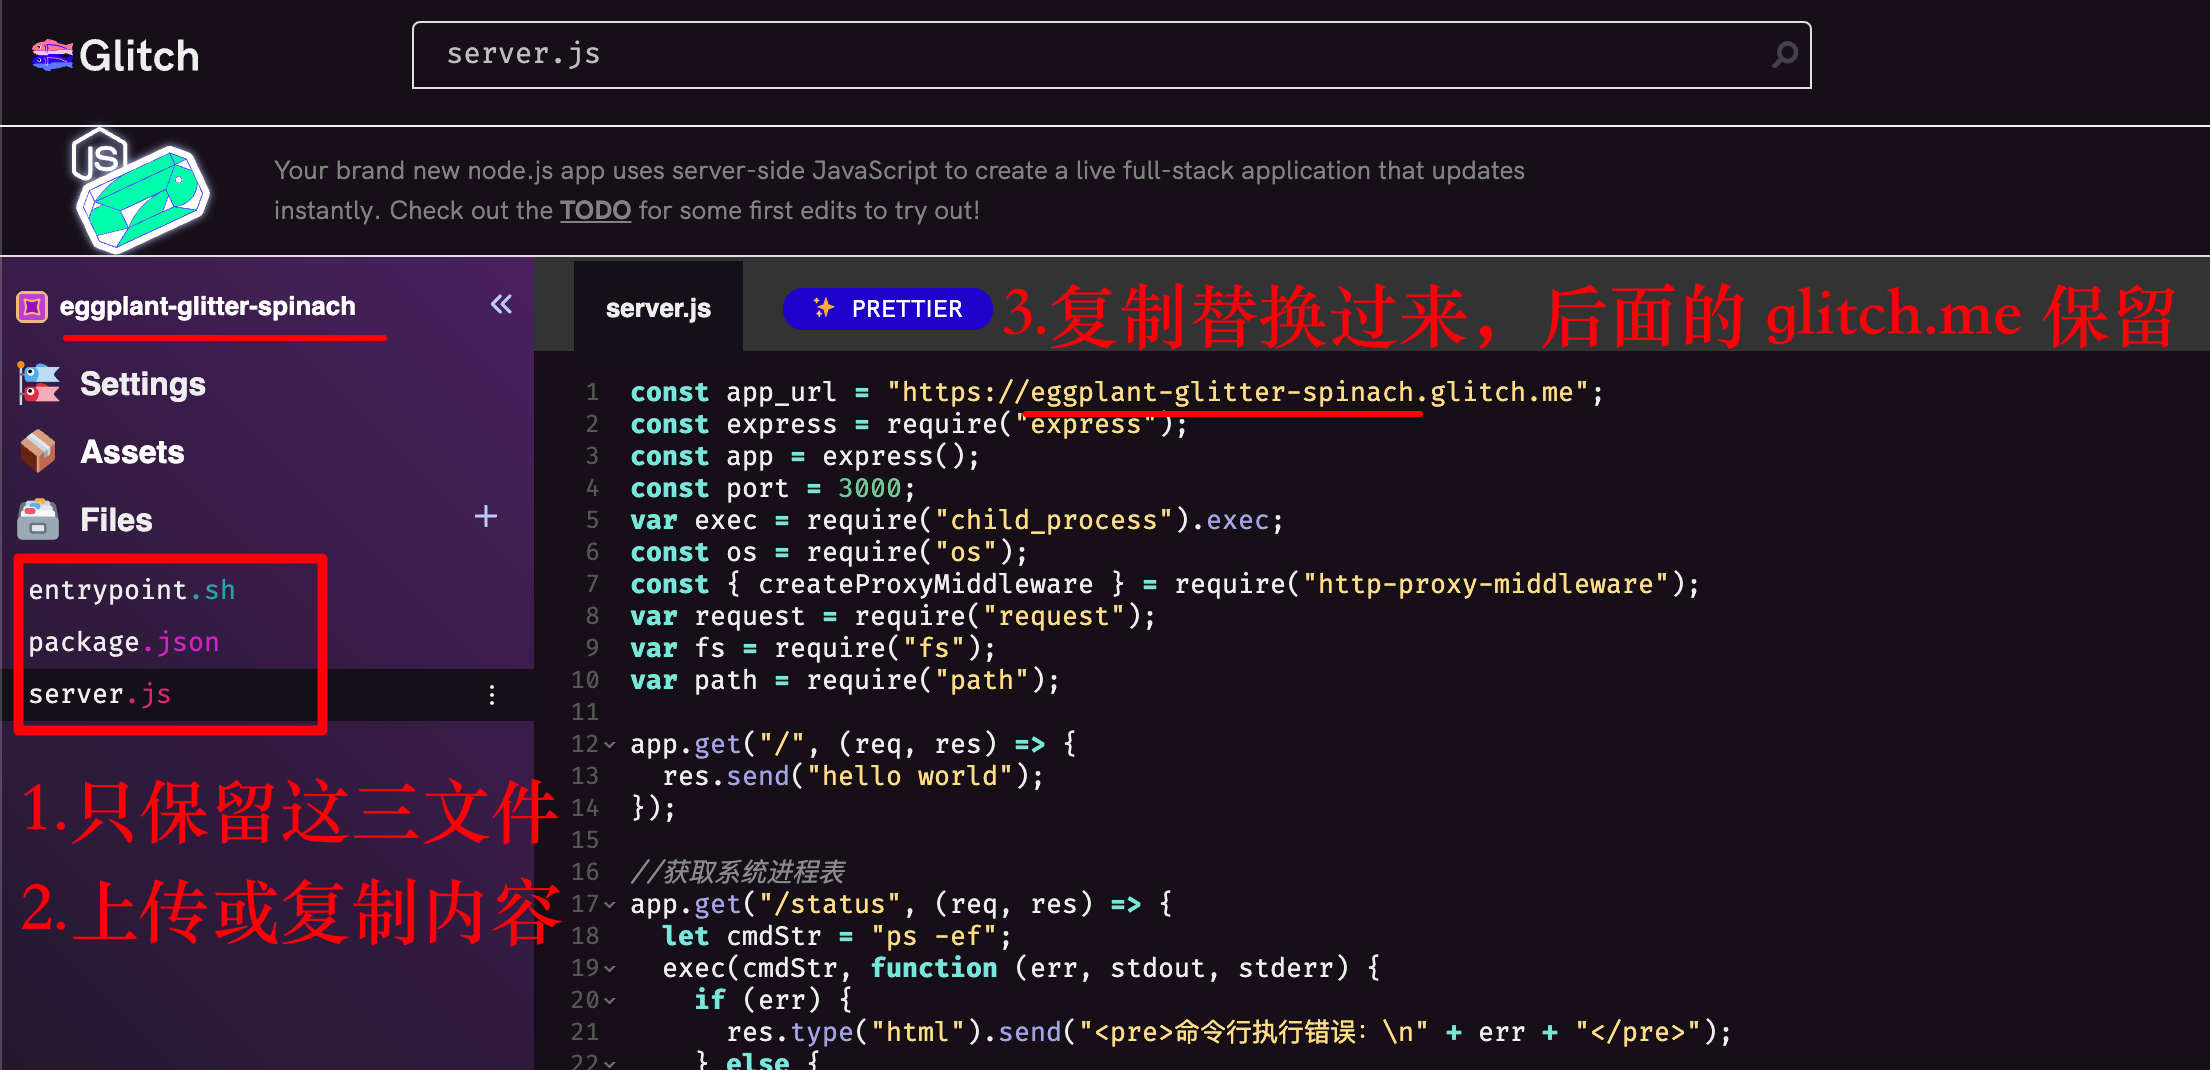Open Settings in the sidebar
2210x1070 pixels.
[x=142, y=384]
